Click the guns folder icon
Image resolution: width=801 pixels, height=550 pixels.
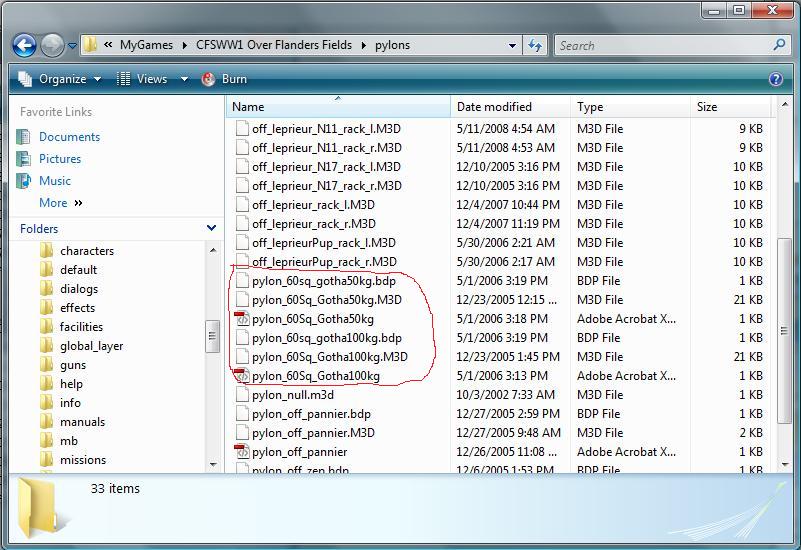click(x=46, y=365)
